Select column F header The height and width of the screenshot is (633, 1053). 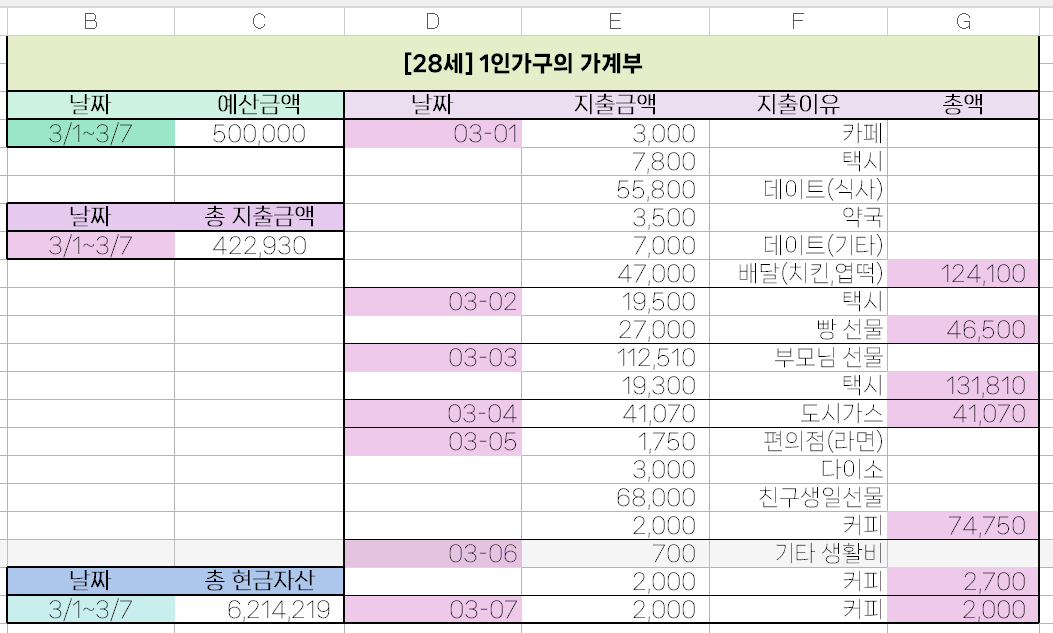pyautogui.click(x=798, y=21)
